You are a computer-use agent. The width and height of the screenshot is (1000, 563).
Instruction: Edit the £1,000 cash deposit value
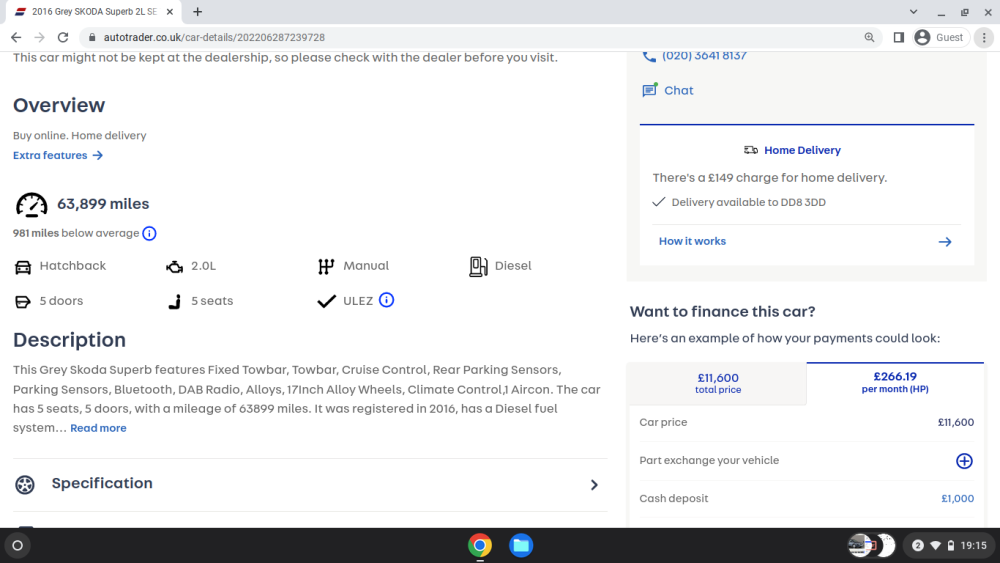pyautogui.click(x=957, y=499)
